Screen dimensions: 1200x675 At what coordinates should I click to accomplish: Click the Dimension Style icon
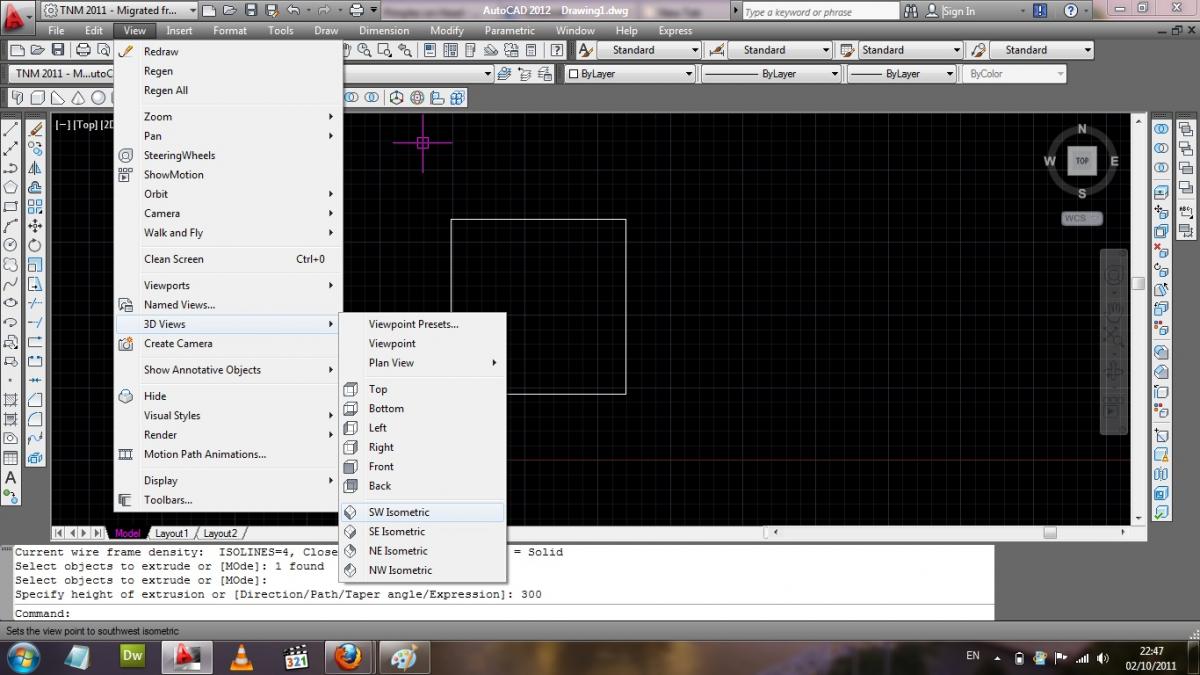tap(716, 50)
